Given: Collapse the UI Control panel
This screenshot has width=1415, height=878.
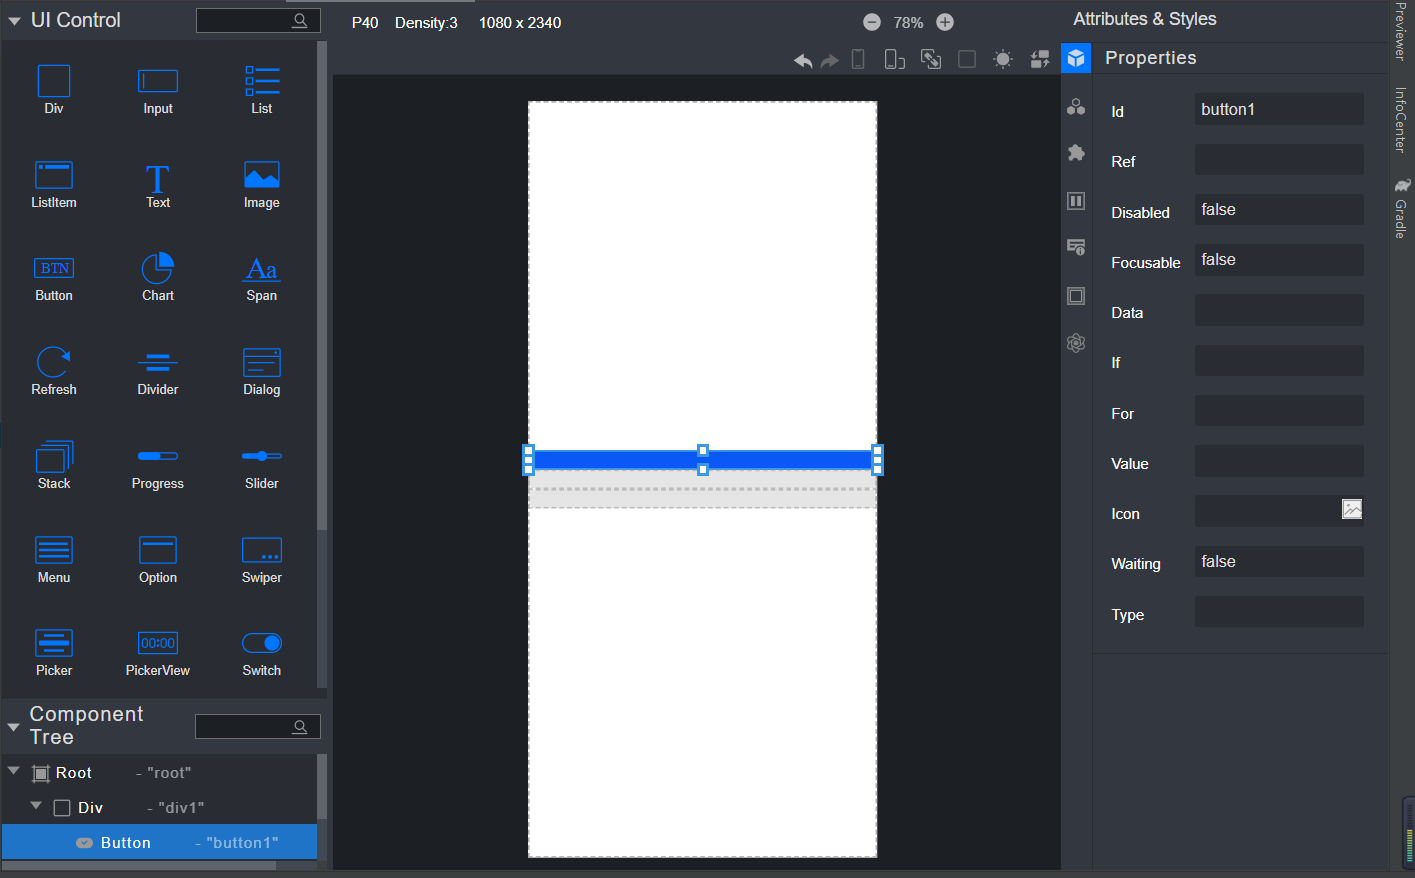Looking at the screenshot, I should [x=14, y=21].
